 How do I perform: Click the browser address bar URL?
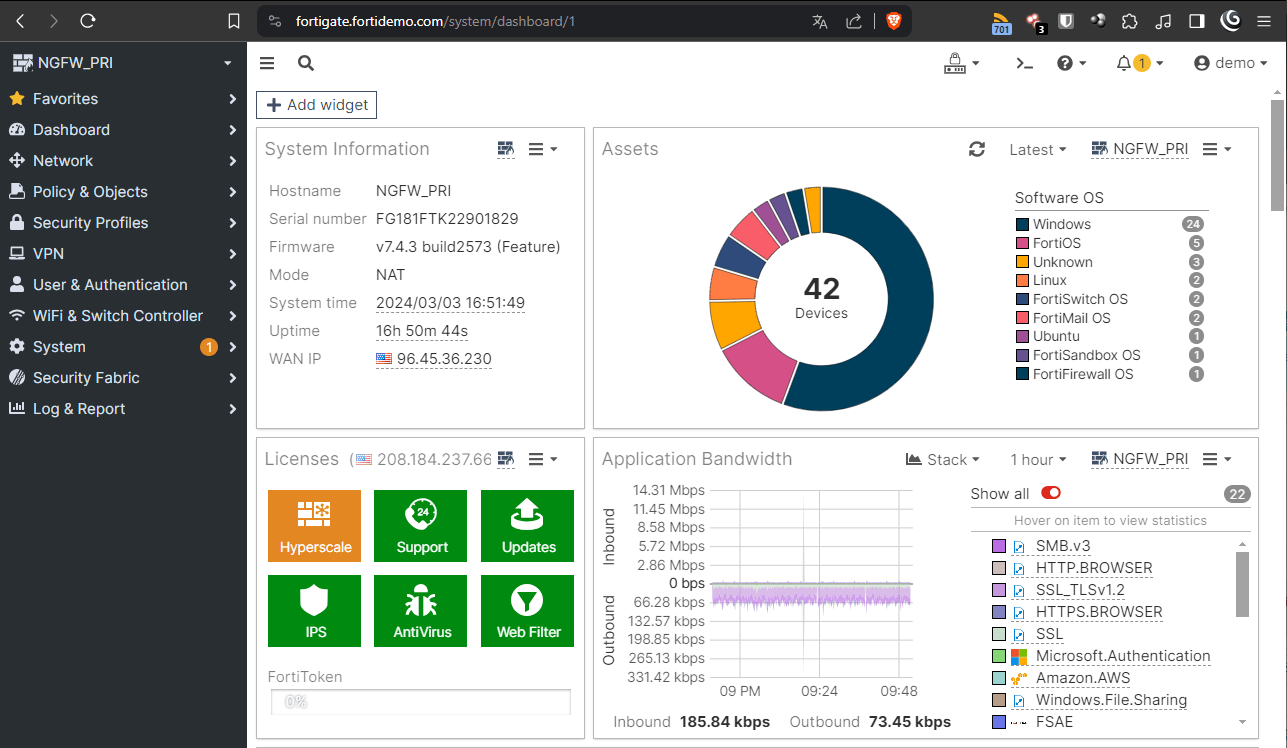coord(435,21)
